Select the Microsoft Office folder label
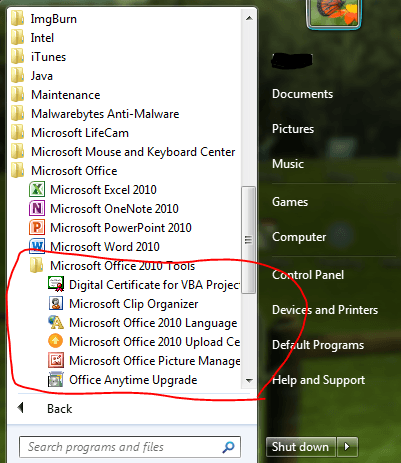This screenshot has width=401, height=463. click(74, 171)
